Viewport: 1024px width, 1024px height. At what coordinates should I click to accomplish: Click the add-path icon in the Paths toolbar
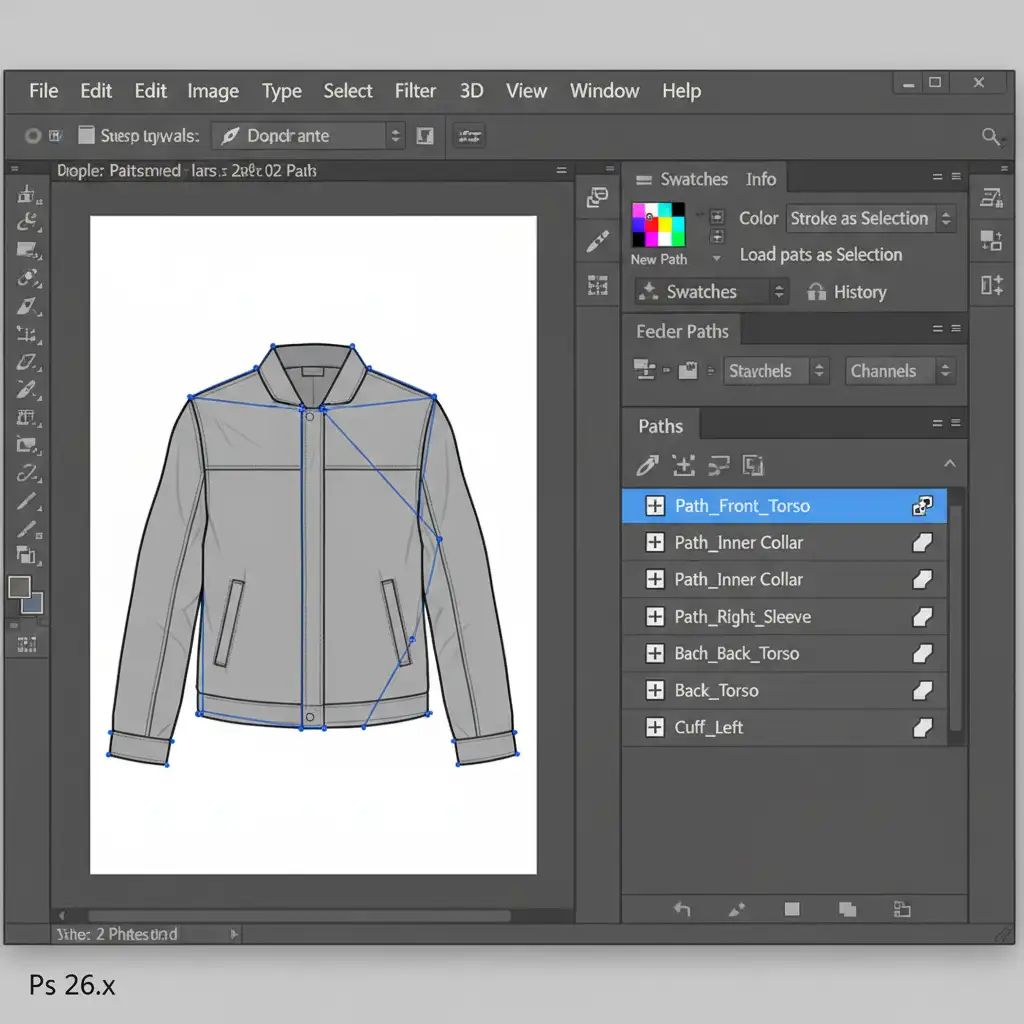pyautogui.click(x=684, y=465)
